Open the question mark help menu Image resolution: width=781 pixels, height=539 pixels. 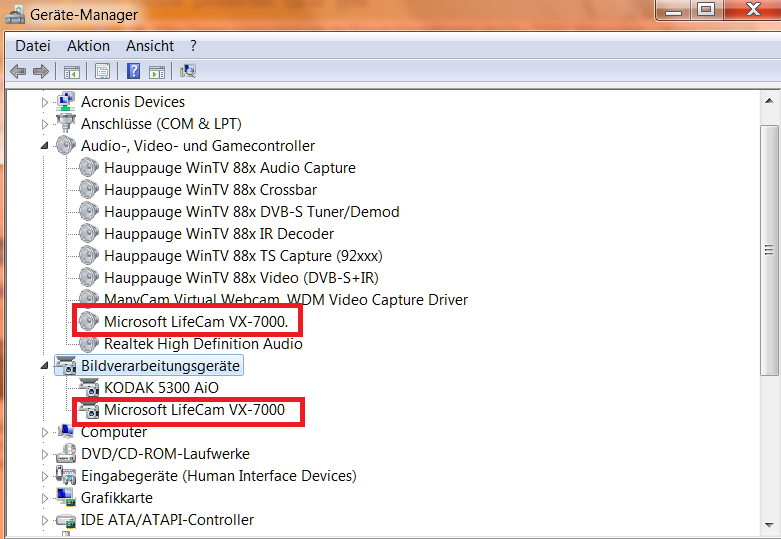coord(193,46)
